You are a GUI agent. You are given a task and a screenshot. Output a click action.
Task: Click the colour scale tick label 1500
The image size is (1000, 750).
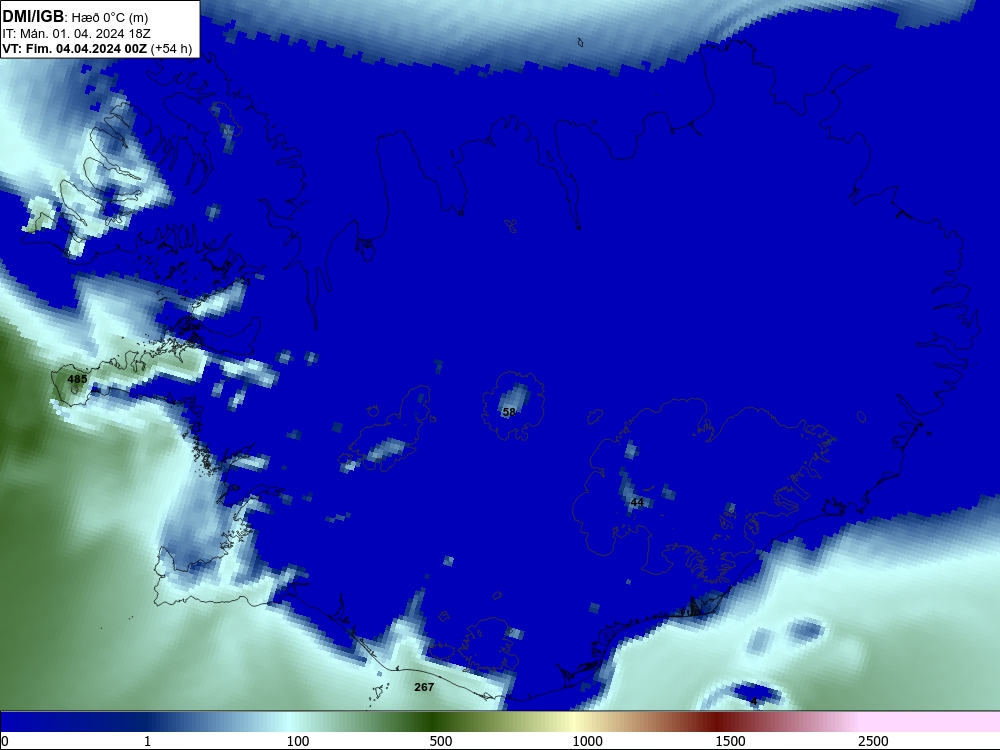coord(730,741)
